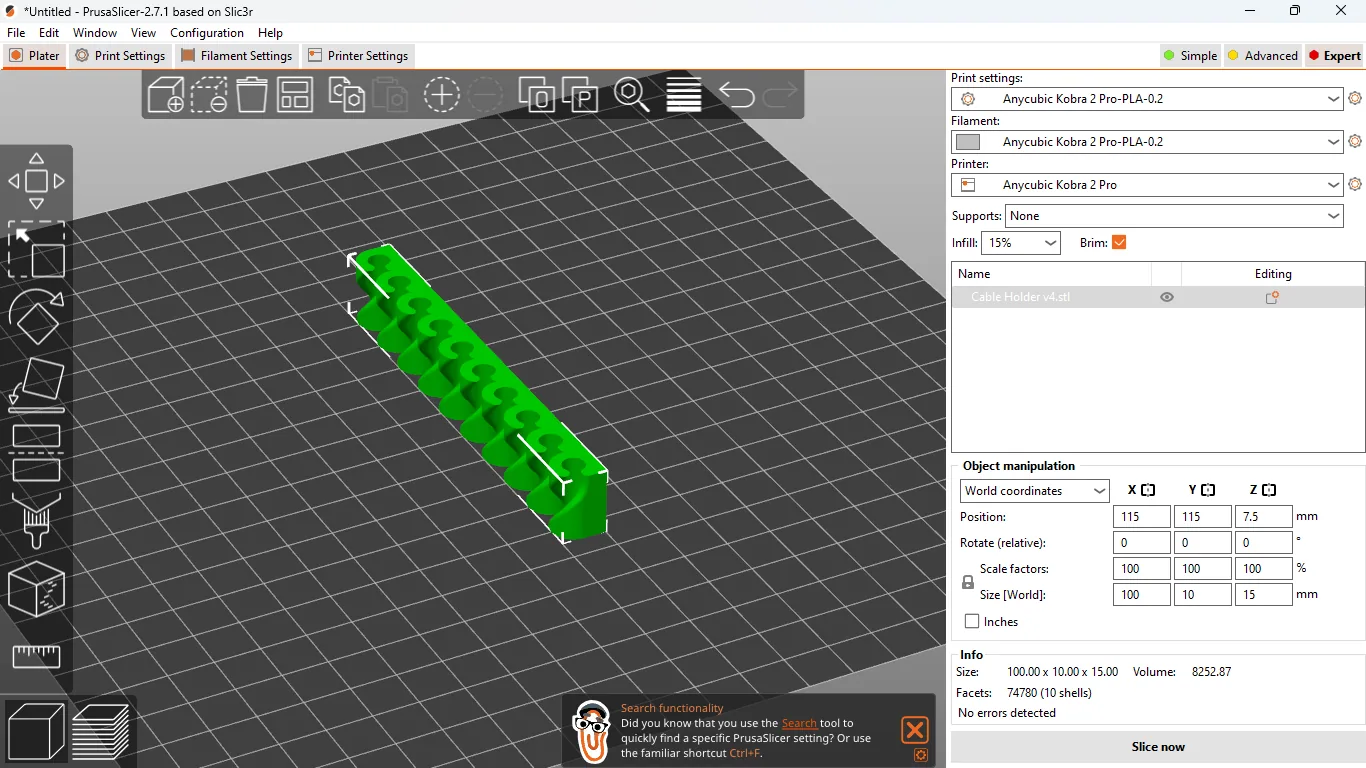Click the gray filament color swatch
Screen dimensions: 1366x768
[x=968, y=142]
